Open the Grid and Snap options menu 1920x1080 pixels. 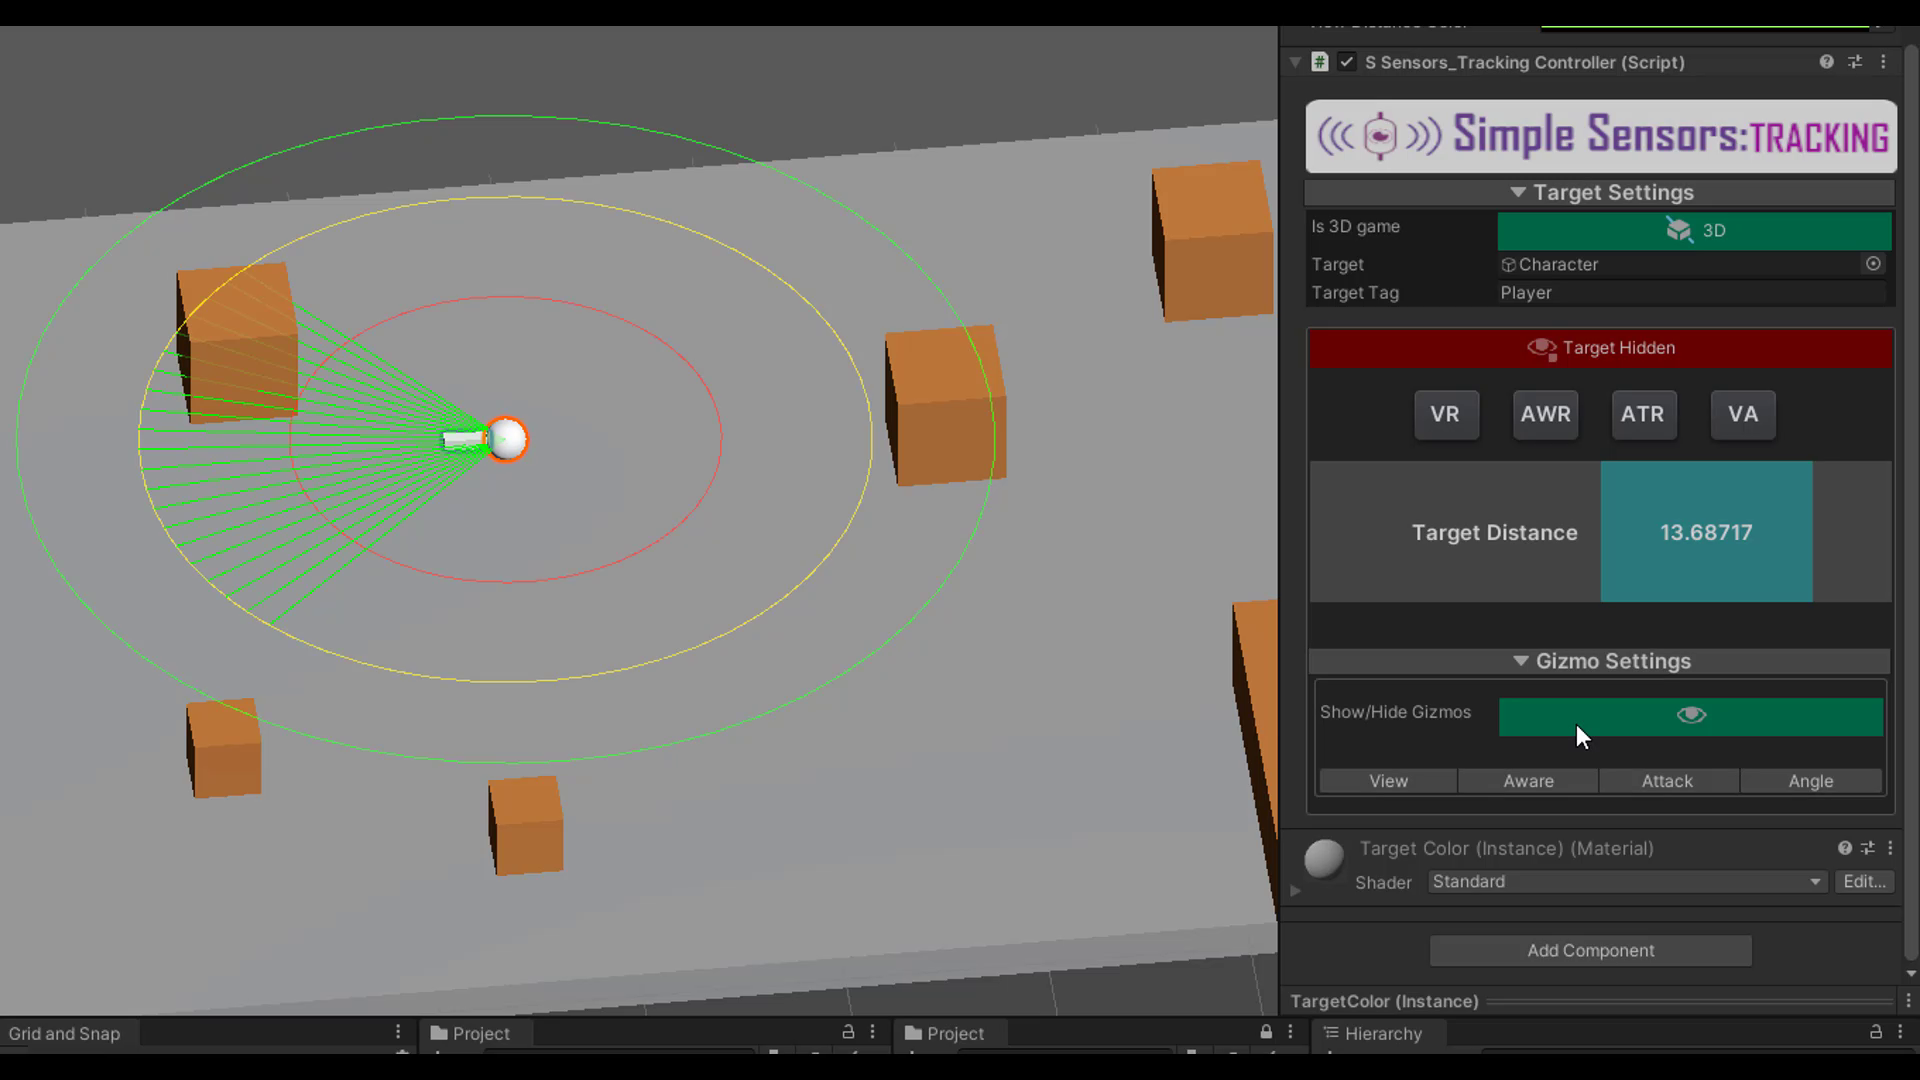(398, 1032)
